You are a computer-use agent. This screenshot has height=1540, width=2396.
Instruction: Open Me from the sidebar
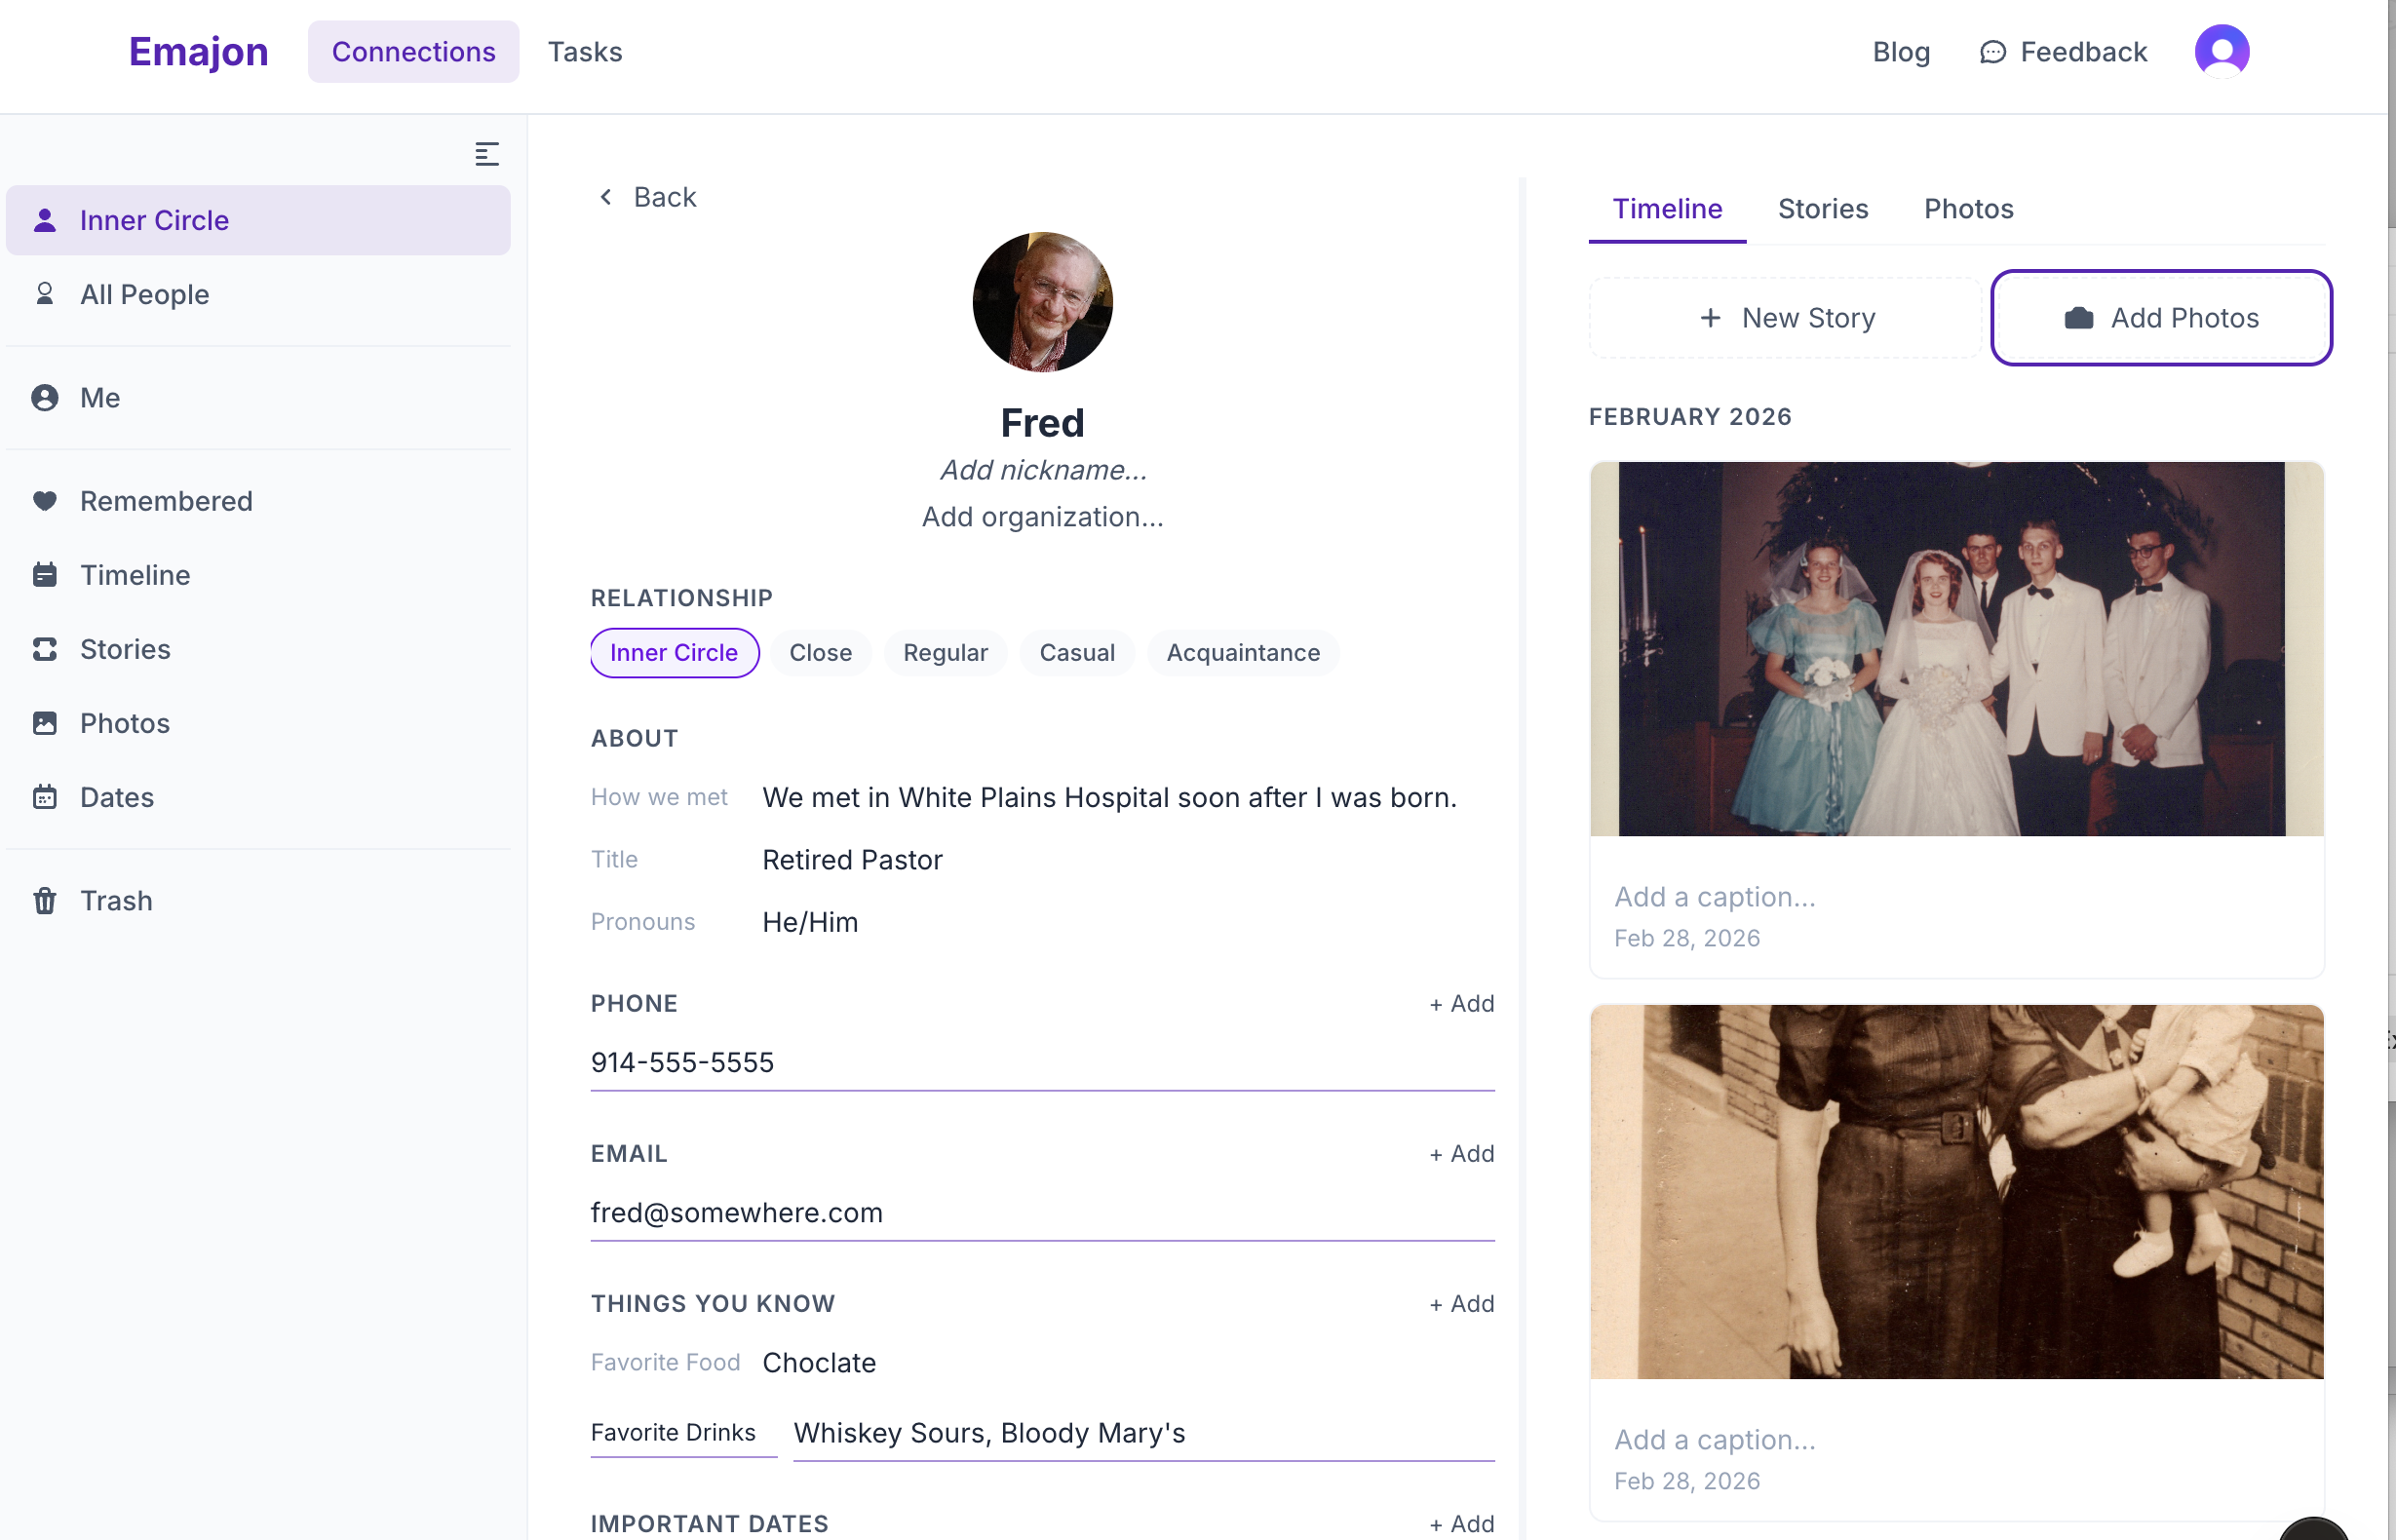coord(99,397)
